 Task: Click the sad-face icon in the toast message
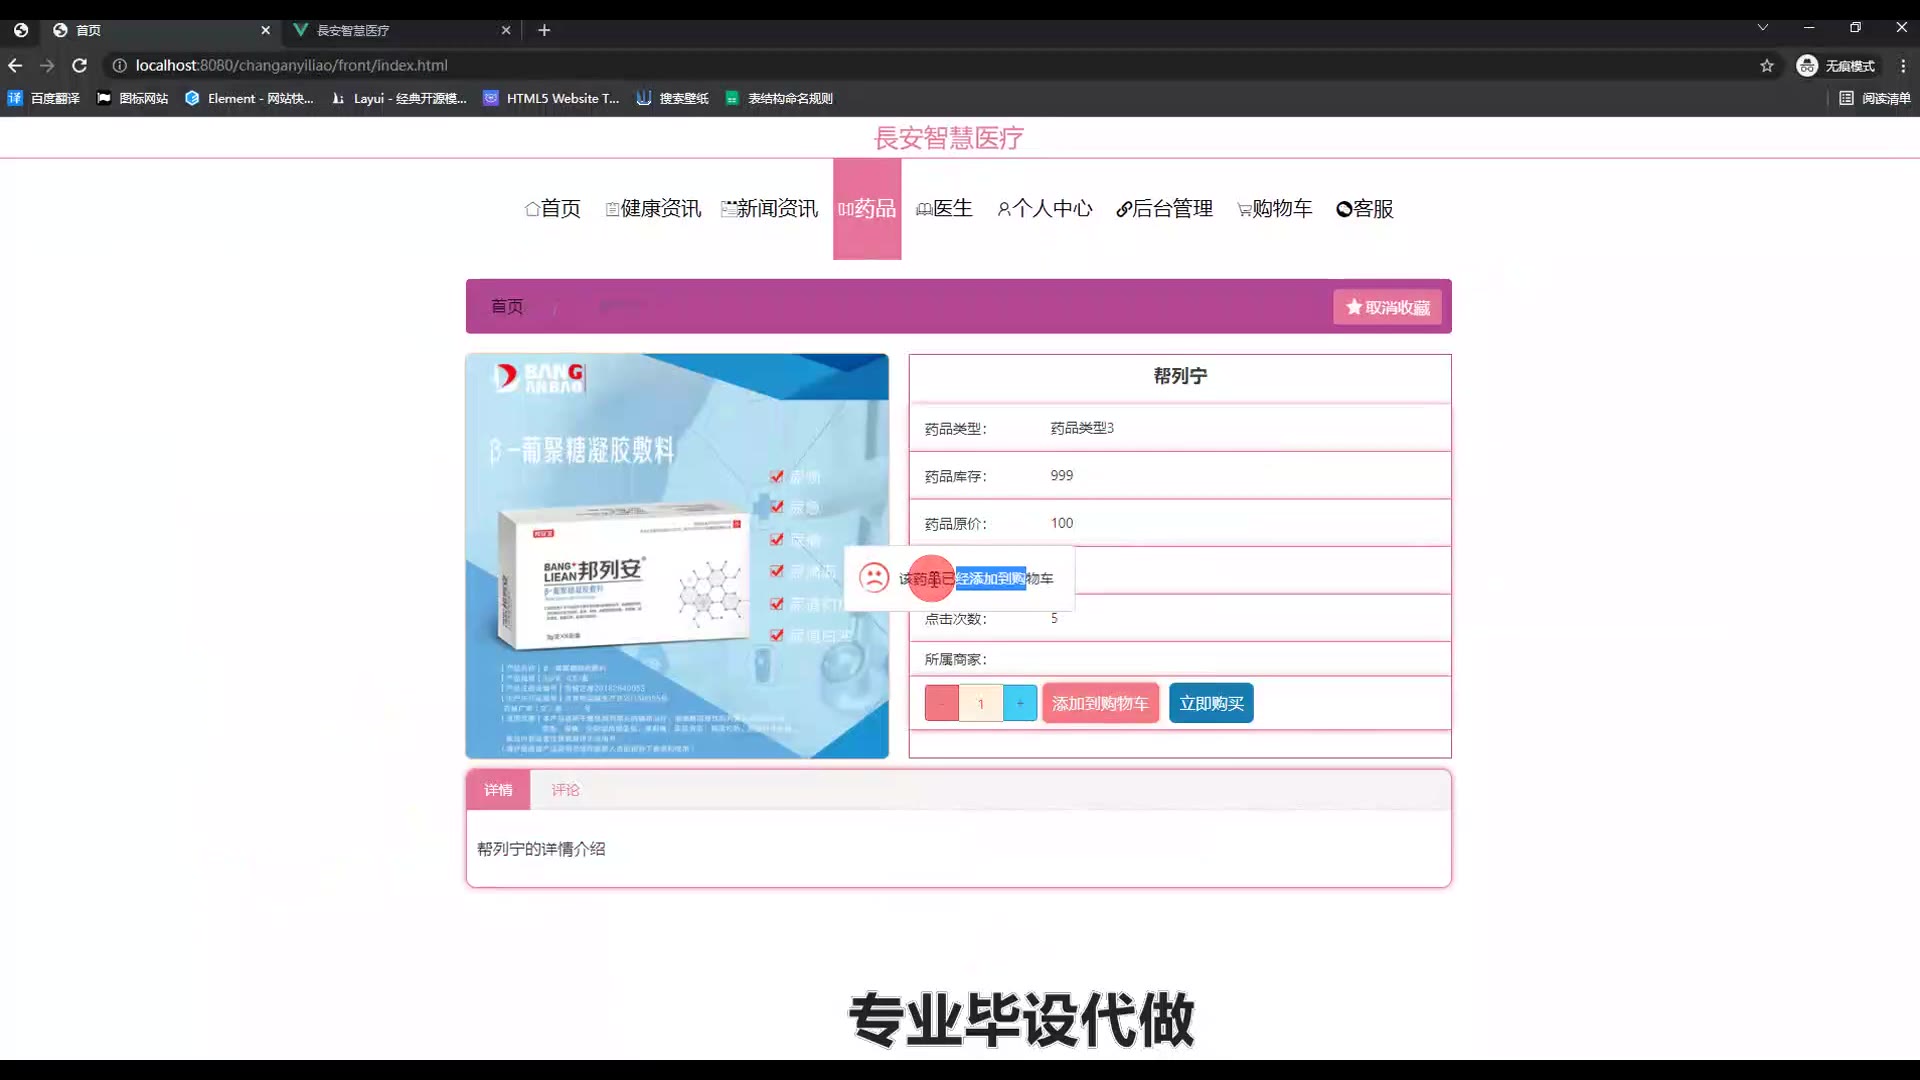(874, 577)
